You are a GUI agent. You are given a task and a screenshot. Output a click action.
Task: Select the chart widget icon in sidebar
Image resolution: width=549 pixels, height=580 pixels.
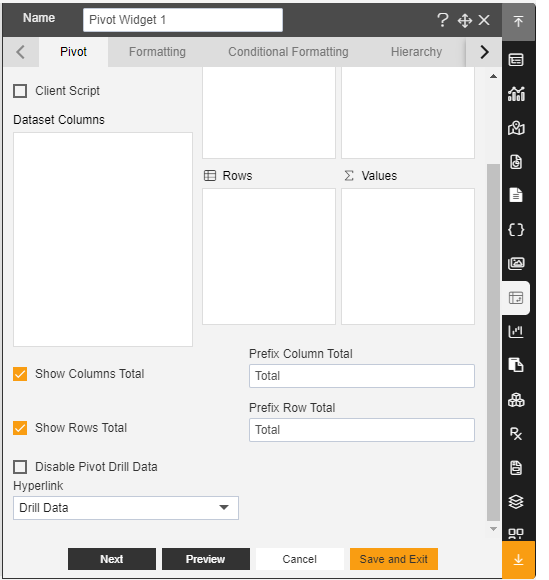[x=516, y=94]
